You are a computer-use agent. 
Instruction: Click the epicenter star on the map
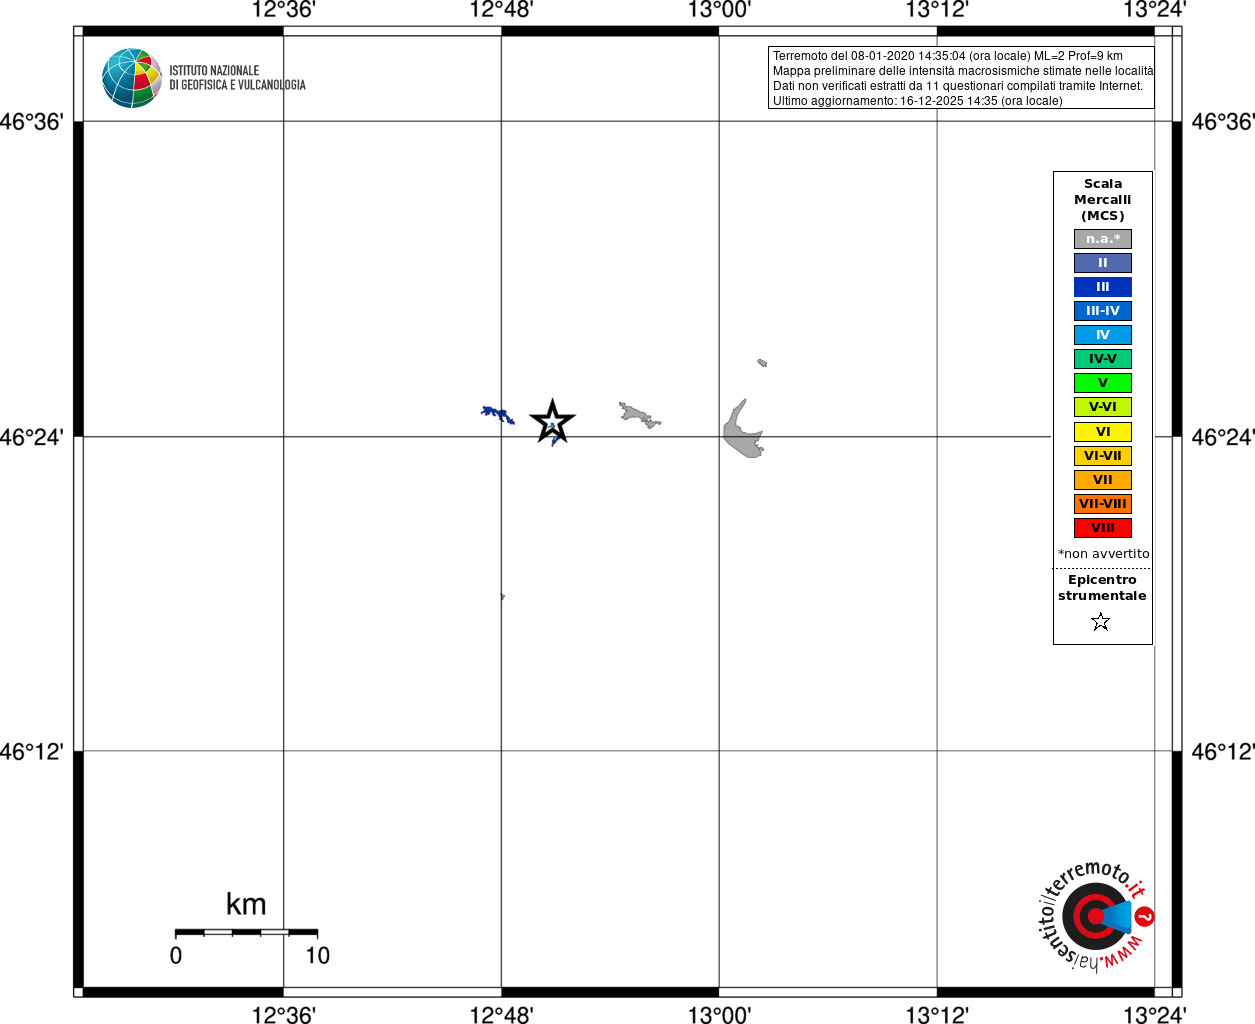coord(552,422)
